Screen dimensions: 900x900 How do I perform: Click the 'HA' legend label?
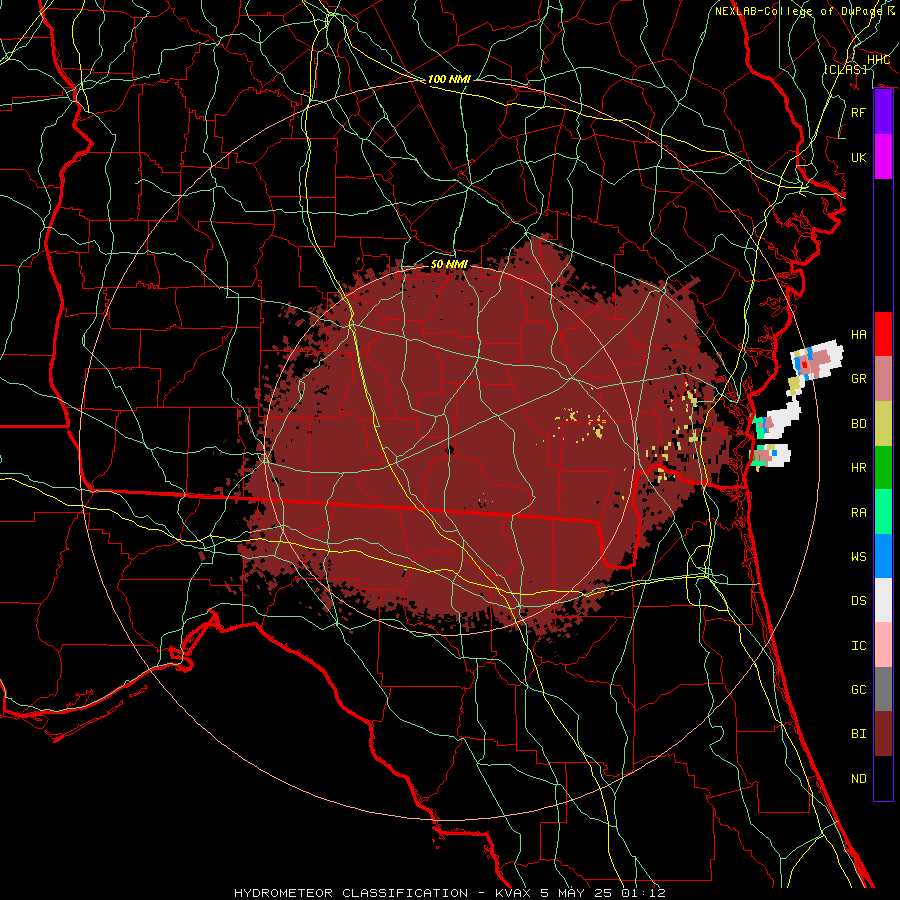tap(858, 335)
